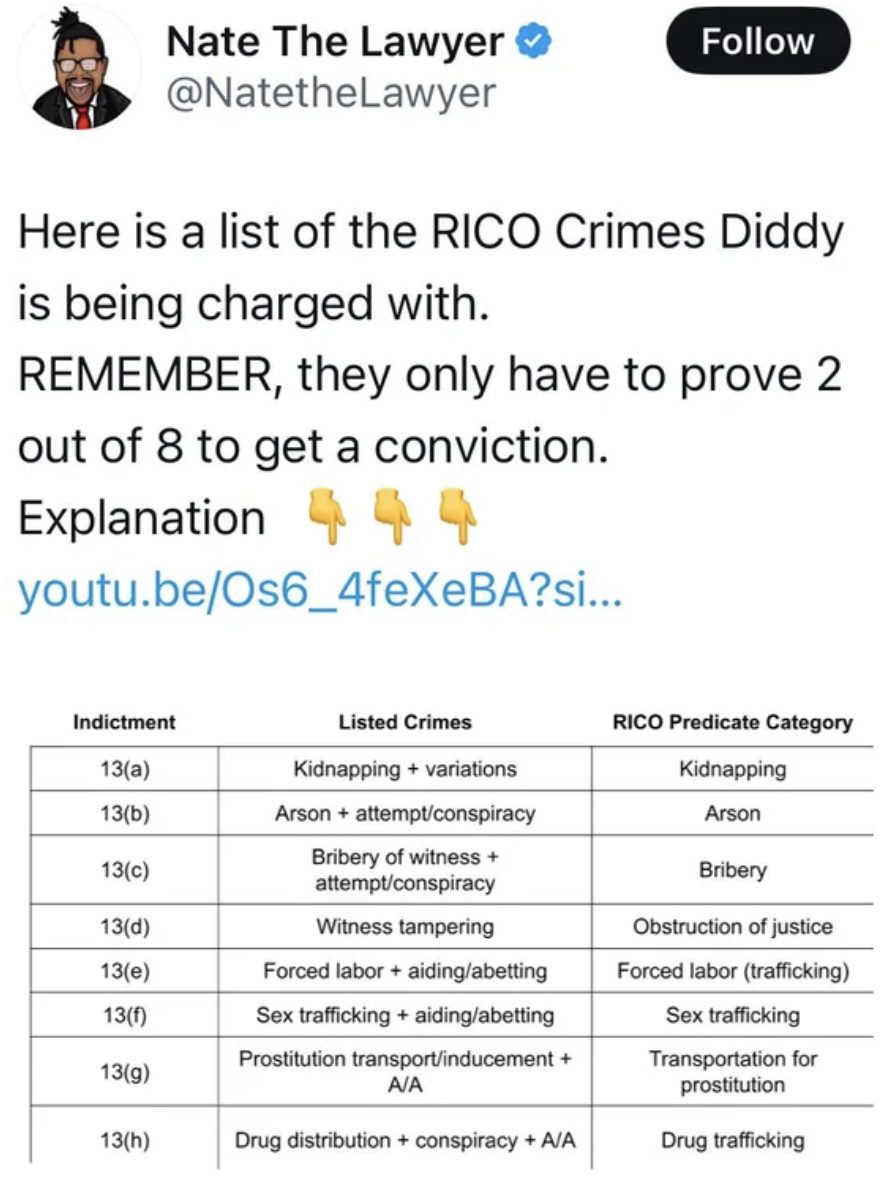
Task: Click the 13(h) indictment cell
Action: coord(125,1140)
